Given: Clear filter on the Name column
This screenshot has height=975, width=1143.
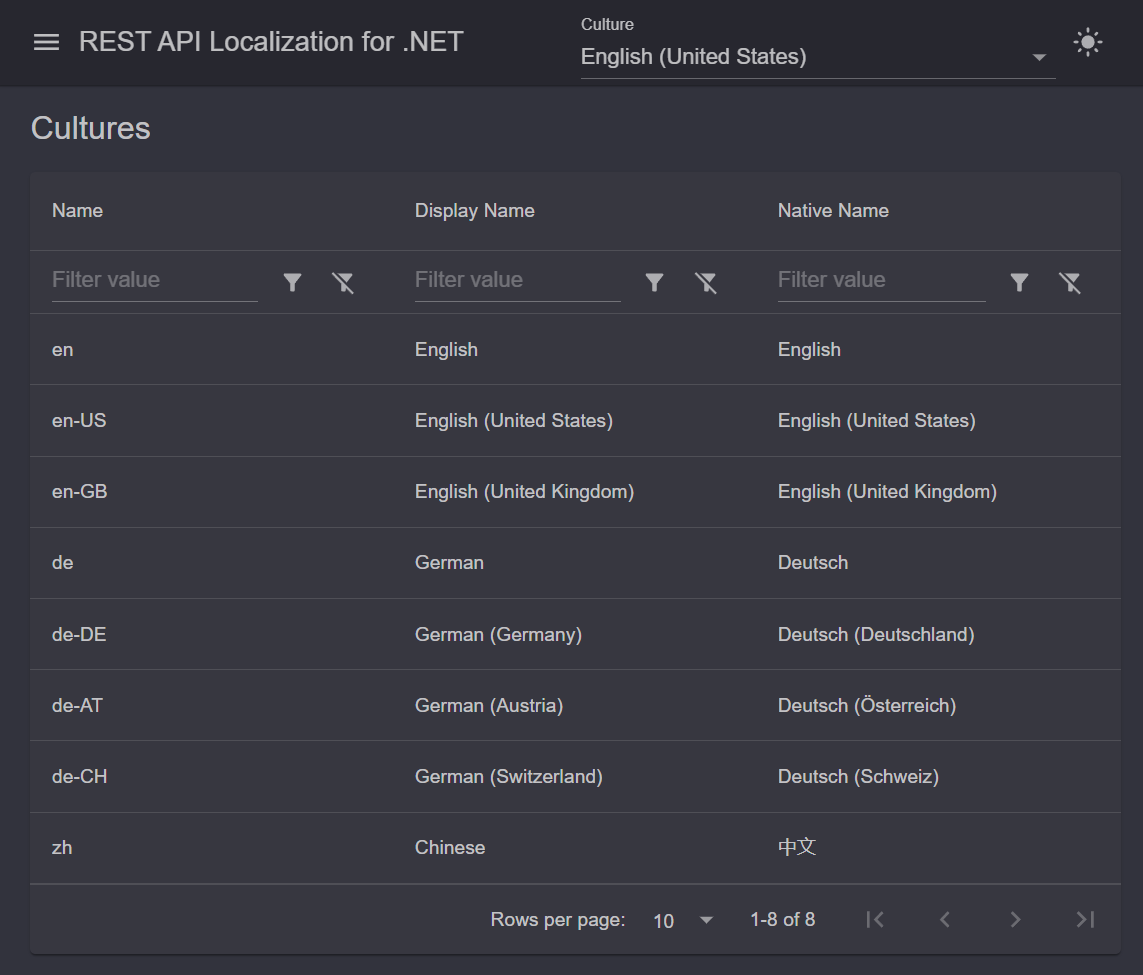Looking at the screenshot, I should coord(343,282).
